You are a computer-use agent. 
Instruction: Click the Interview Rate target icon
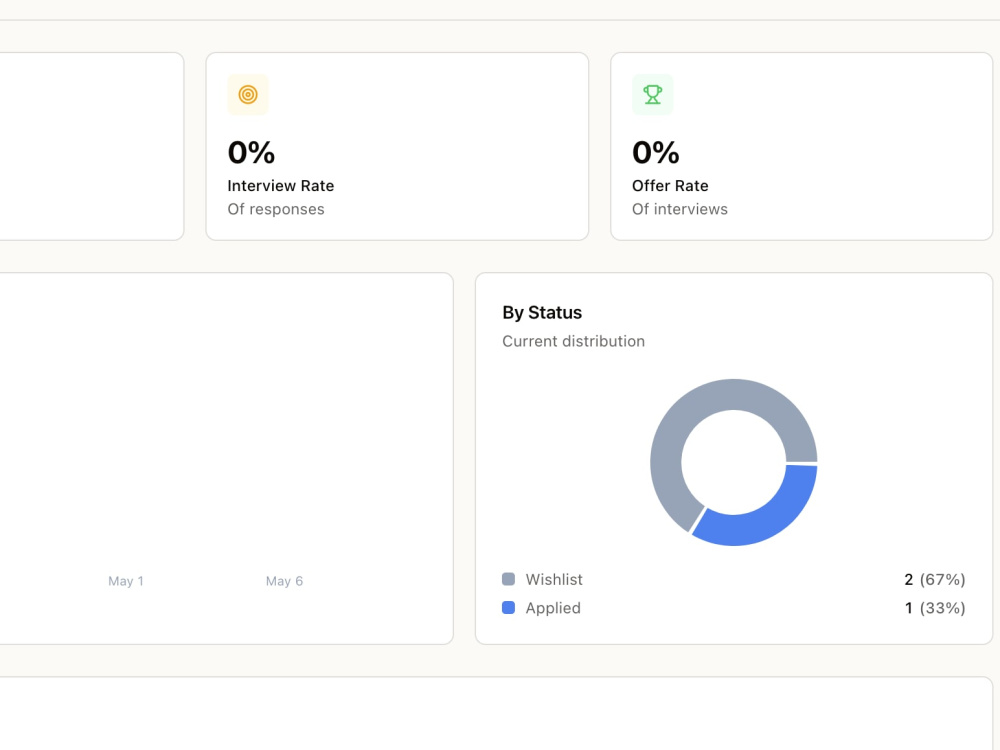pyautogui.click(x=248, y=94)
